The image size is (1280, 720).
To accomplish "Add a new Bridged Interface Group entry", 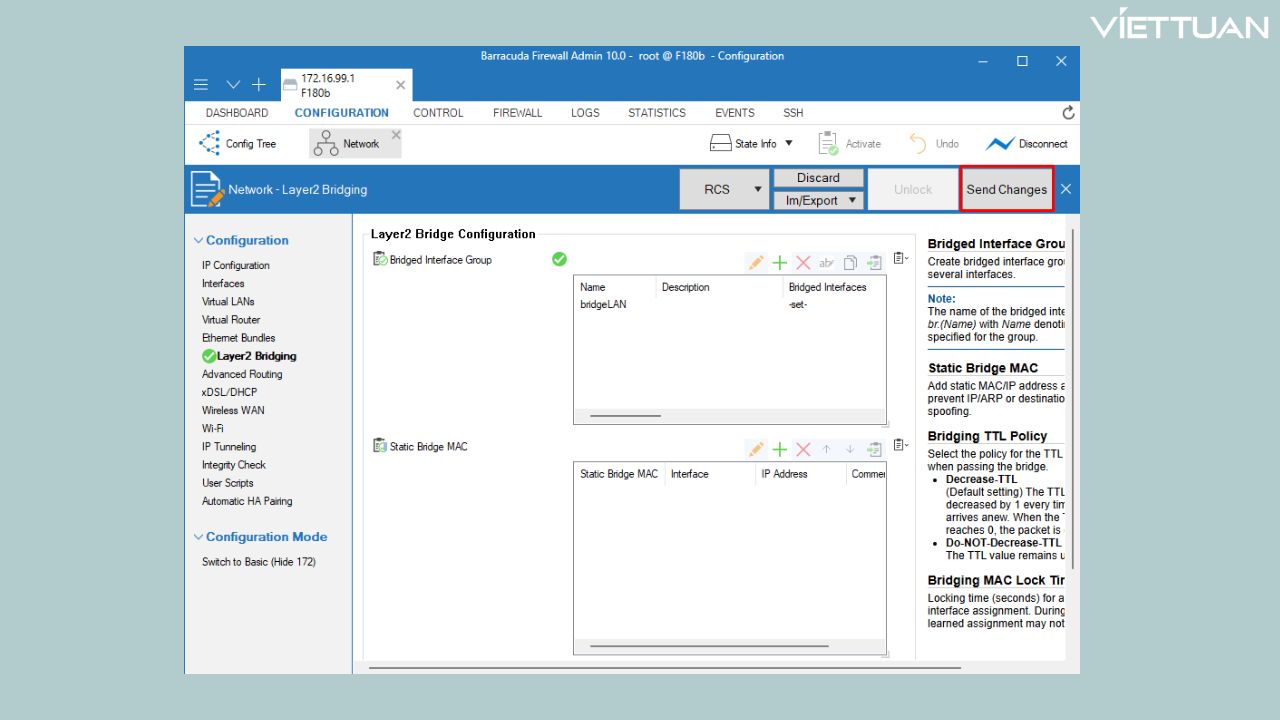I will (x=779, y=263).
